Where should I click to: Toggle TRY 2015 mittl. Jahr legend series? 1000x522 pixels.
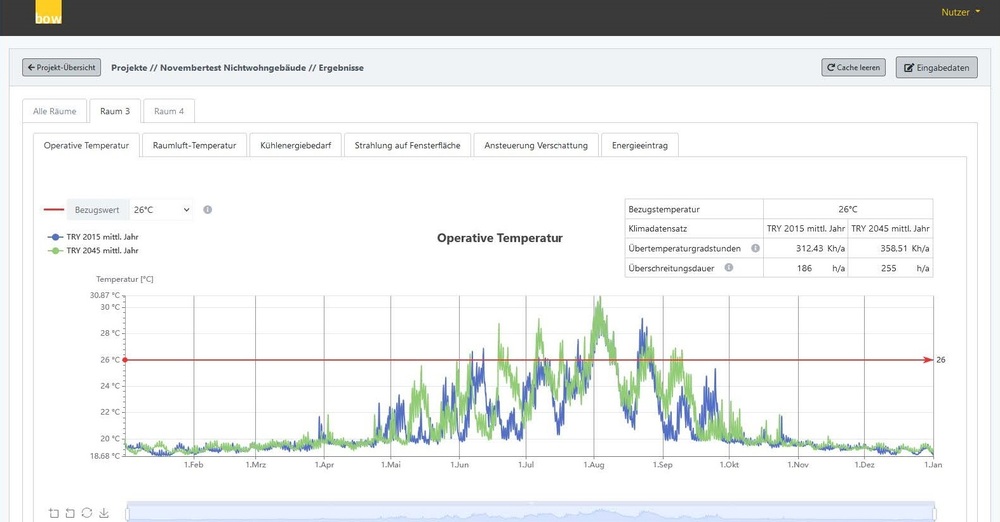93,236
